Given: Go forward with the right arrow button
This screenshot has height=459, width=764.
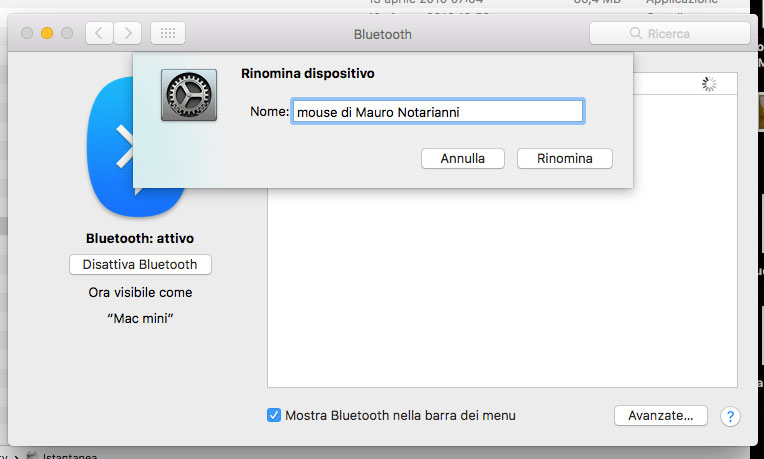Looking at the screenshot, I should [128, 33].
